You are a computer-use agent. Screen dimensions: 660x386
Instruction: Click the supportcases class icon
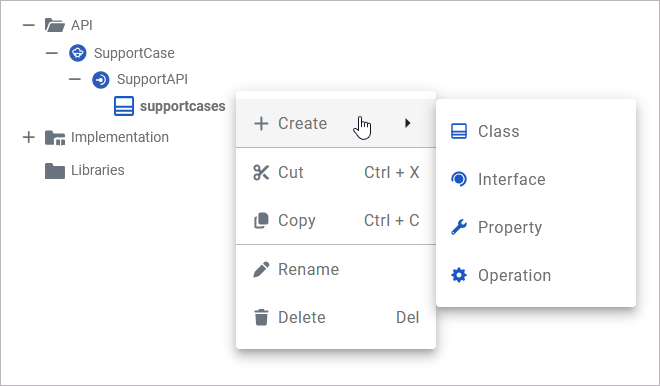[x=124, y=106]
